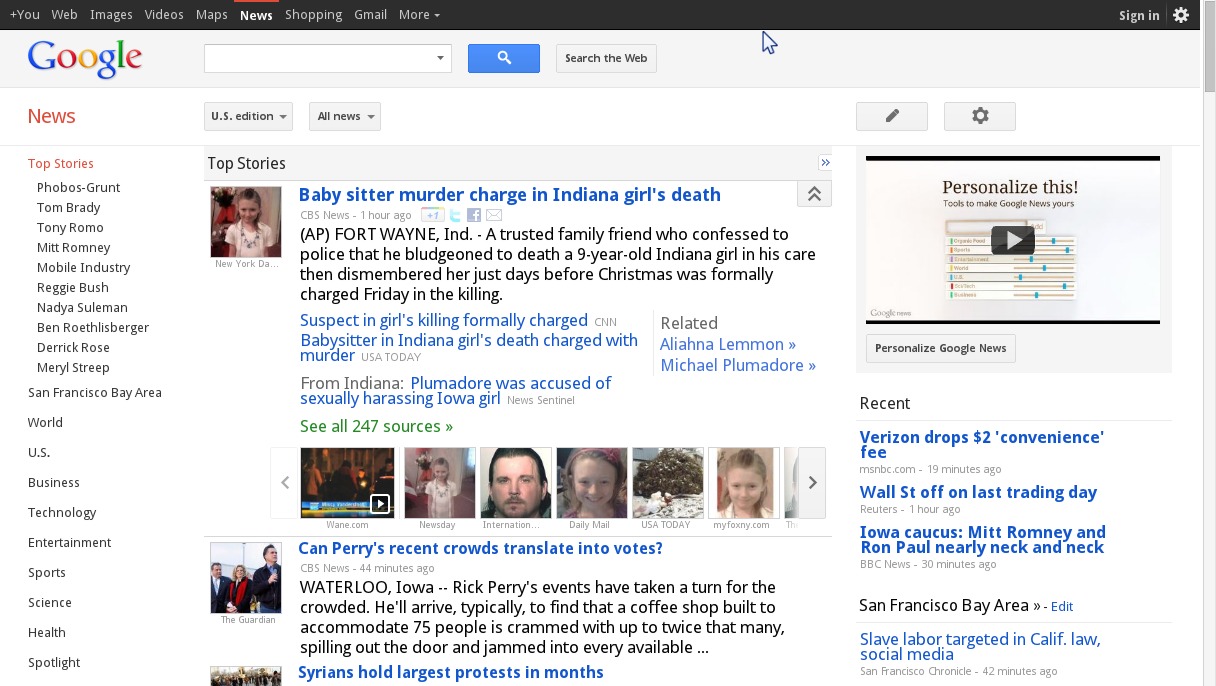
Task: Click the Google logo
Action: (85, 59)
